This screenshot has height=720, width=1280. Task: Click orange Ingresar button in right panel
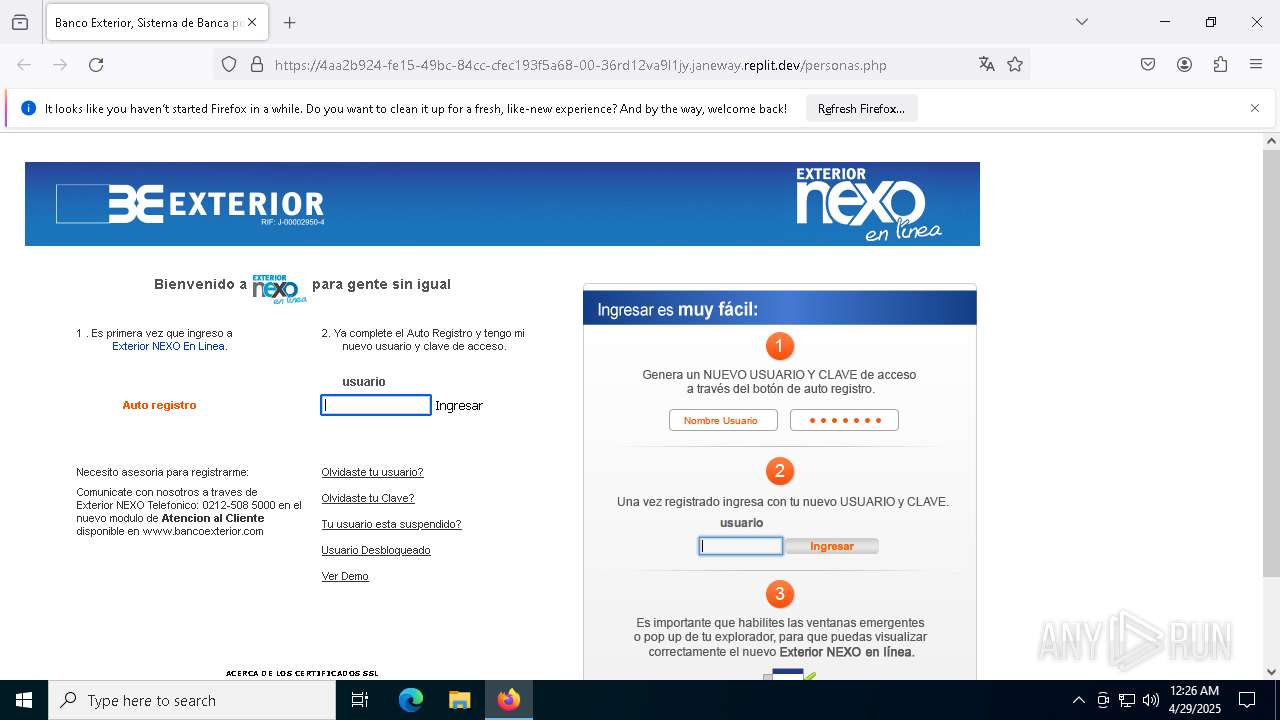tap(832, 546)
